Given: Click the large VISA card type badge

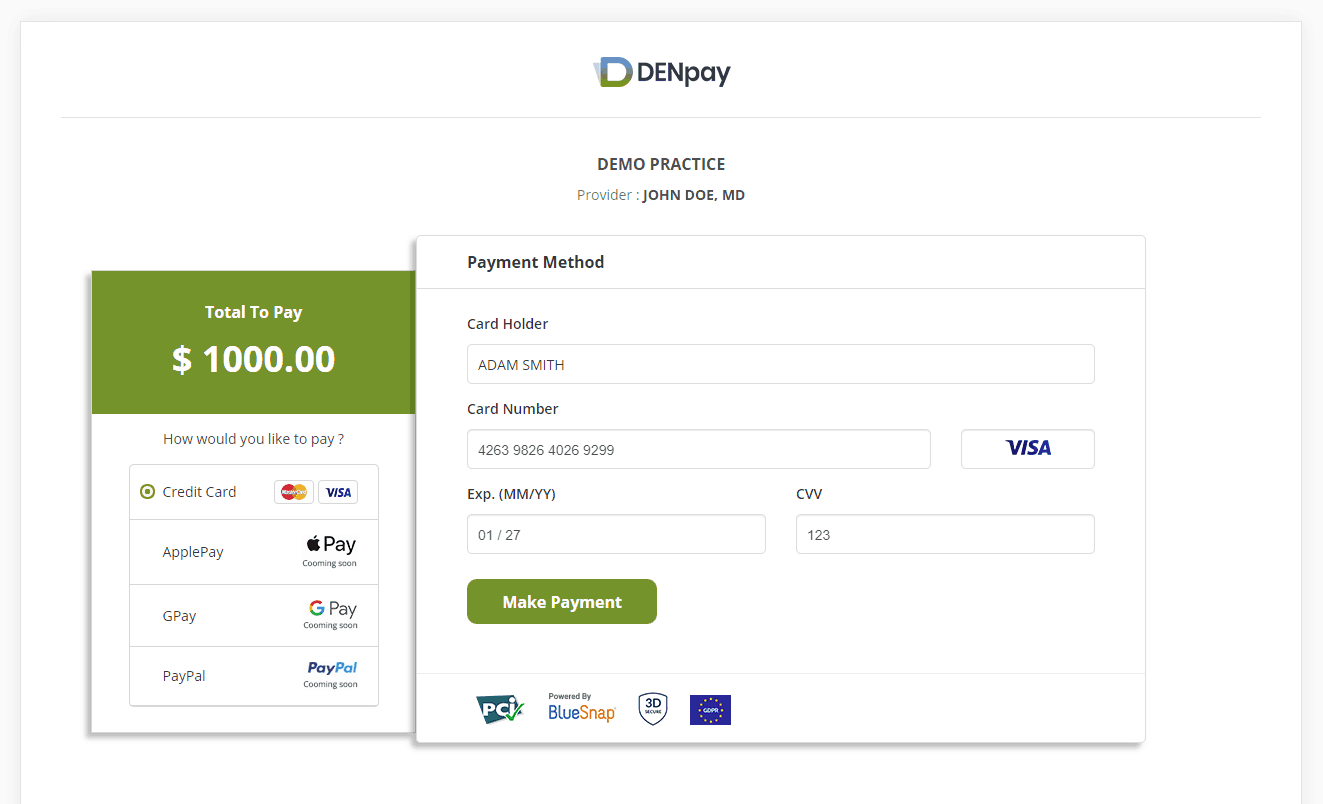Looking at the screenshot, I should pos(1028,449).
